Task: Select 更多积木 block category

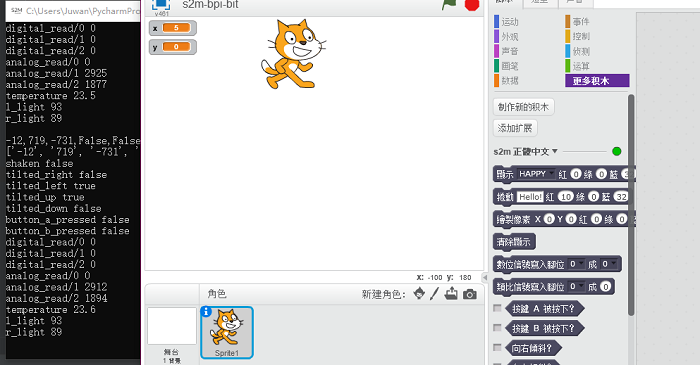Action: pyautogui.click(x=597, y=80)
